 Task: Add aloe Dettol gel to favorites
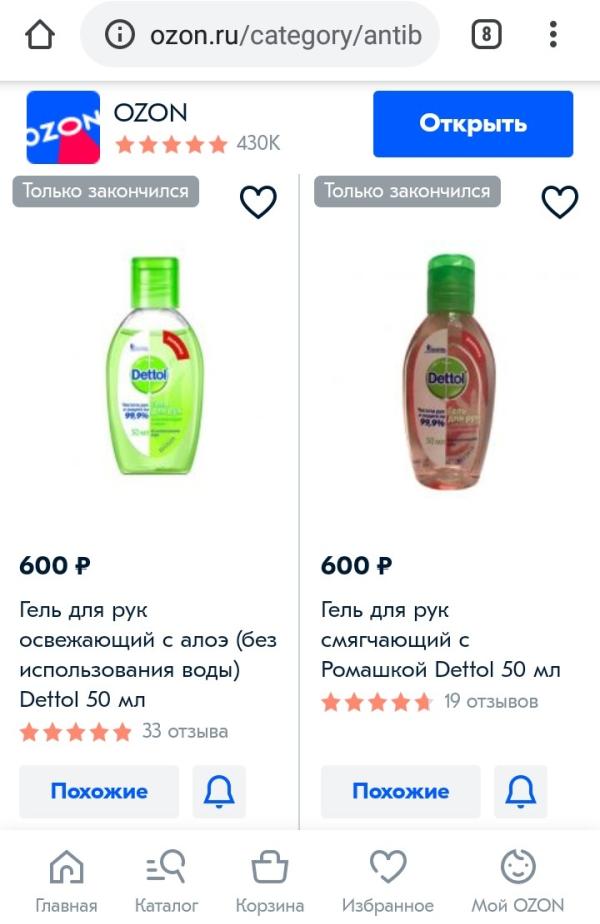258,202
